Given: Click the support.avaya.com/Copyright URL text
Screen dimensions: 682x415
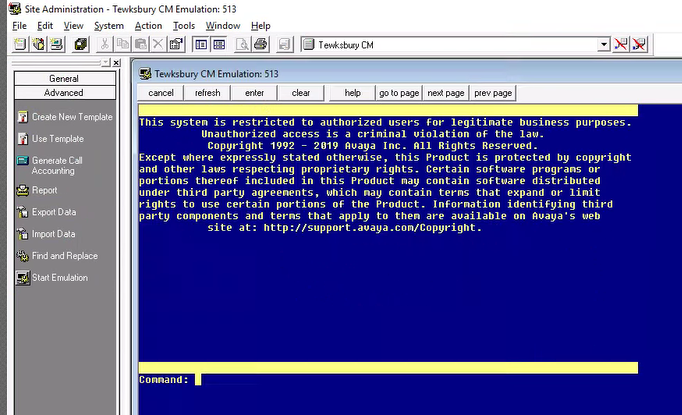Looking at the screenshot, I should coord(373,228).
